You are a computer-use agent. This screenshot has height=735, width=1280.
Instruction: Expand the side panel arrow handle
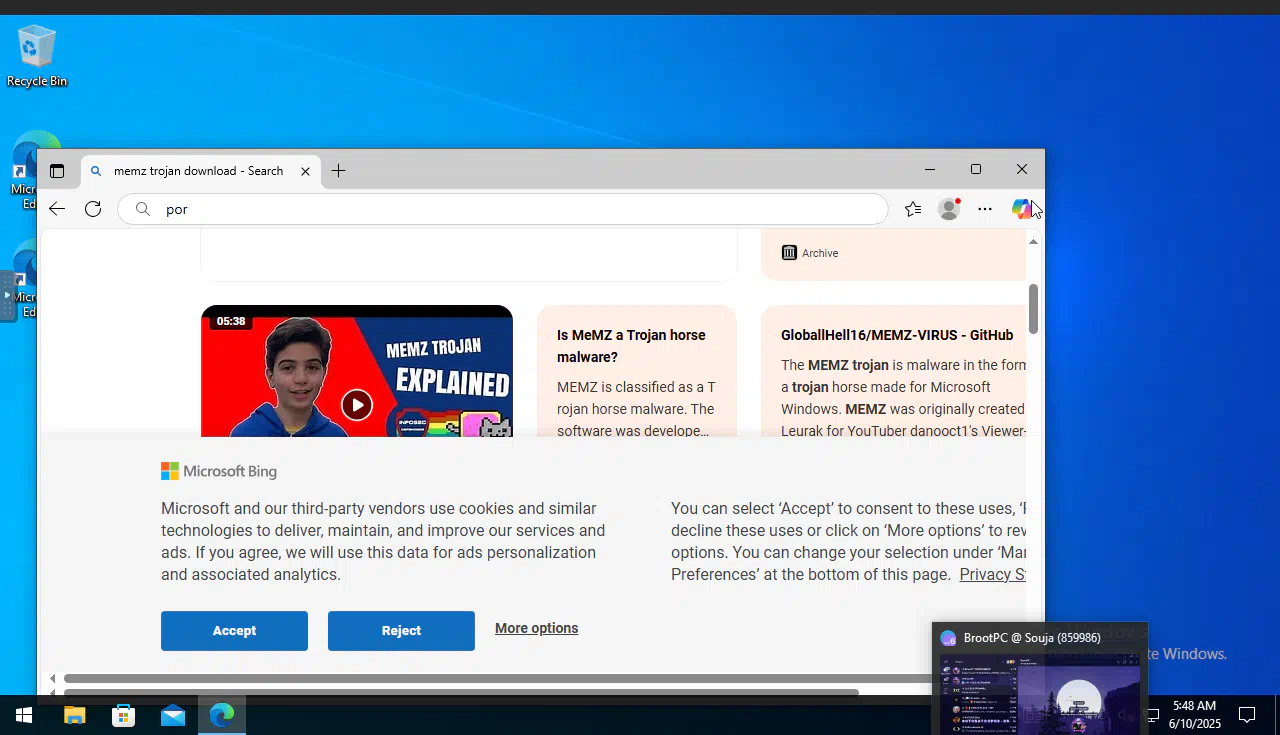(x=8, y=296)
